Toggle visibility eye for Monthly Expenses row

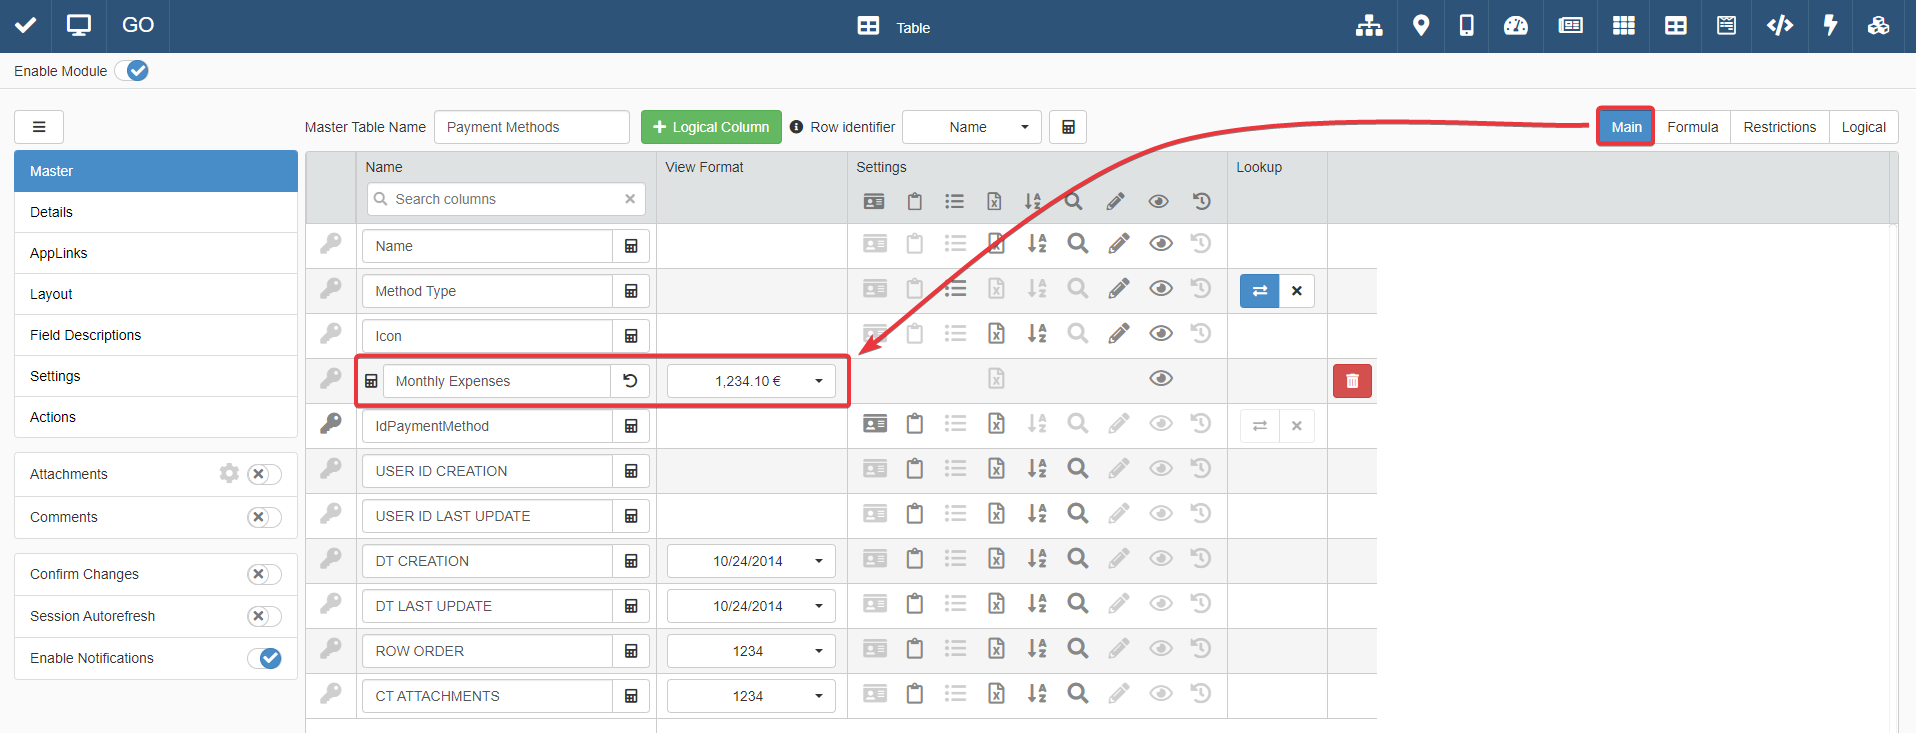point(1160,379)
